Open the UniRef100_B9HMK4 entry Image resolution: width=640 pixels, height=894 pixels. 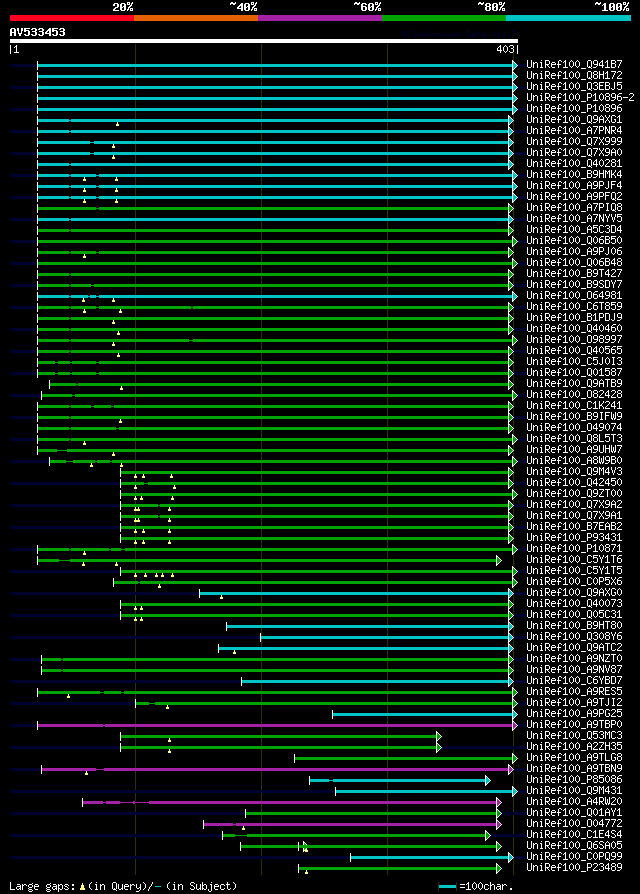click(x=574, y=174)
